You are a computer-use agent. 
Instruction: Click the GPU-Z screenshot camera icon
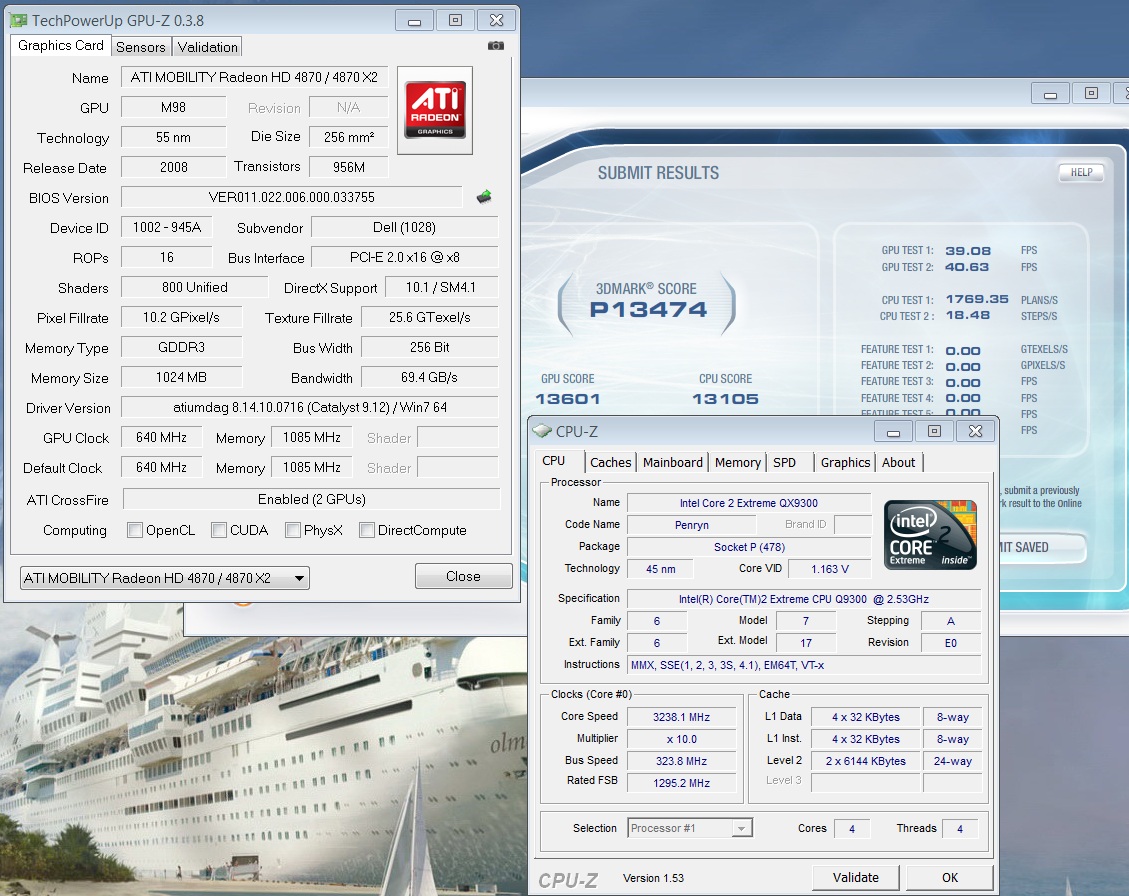tap(496, 46)
